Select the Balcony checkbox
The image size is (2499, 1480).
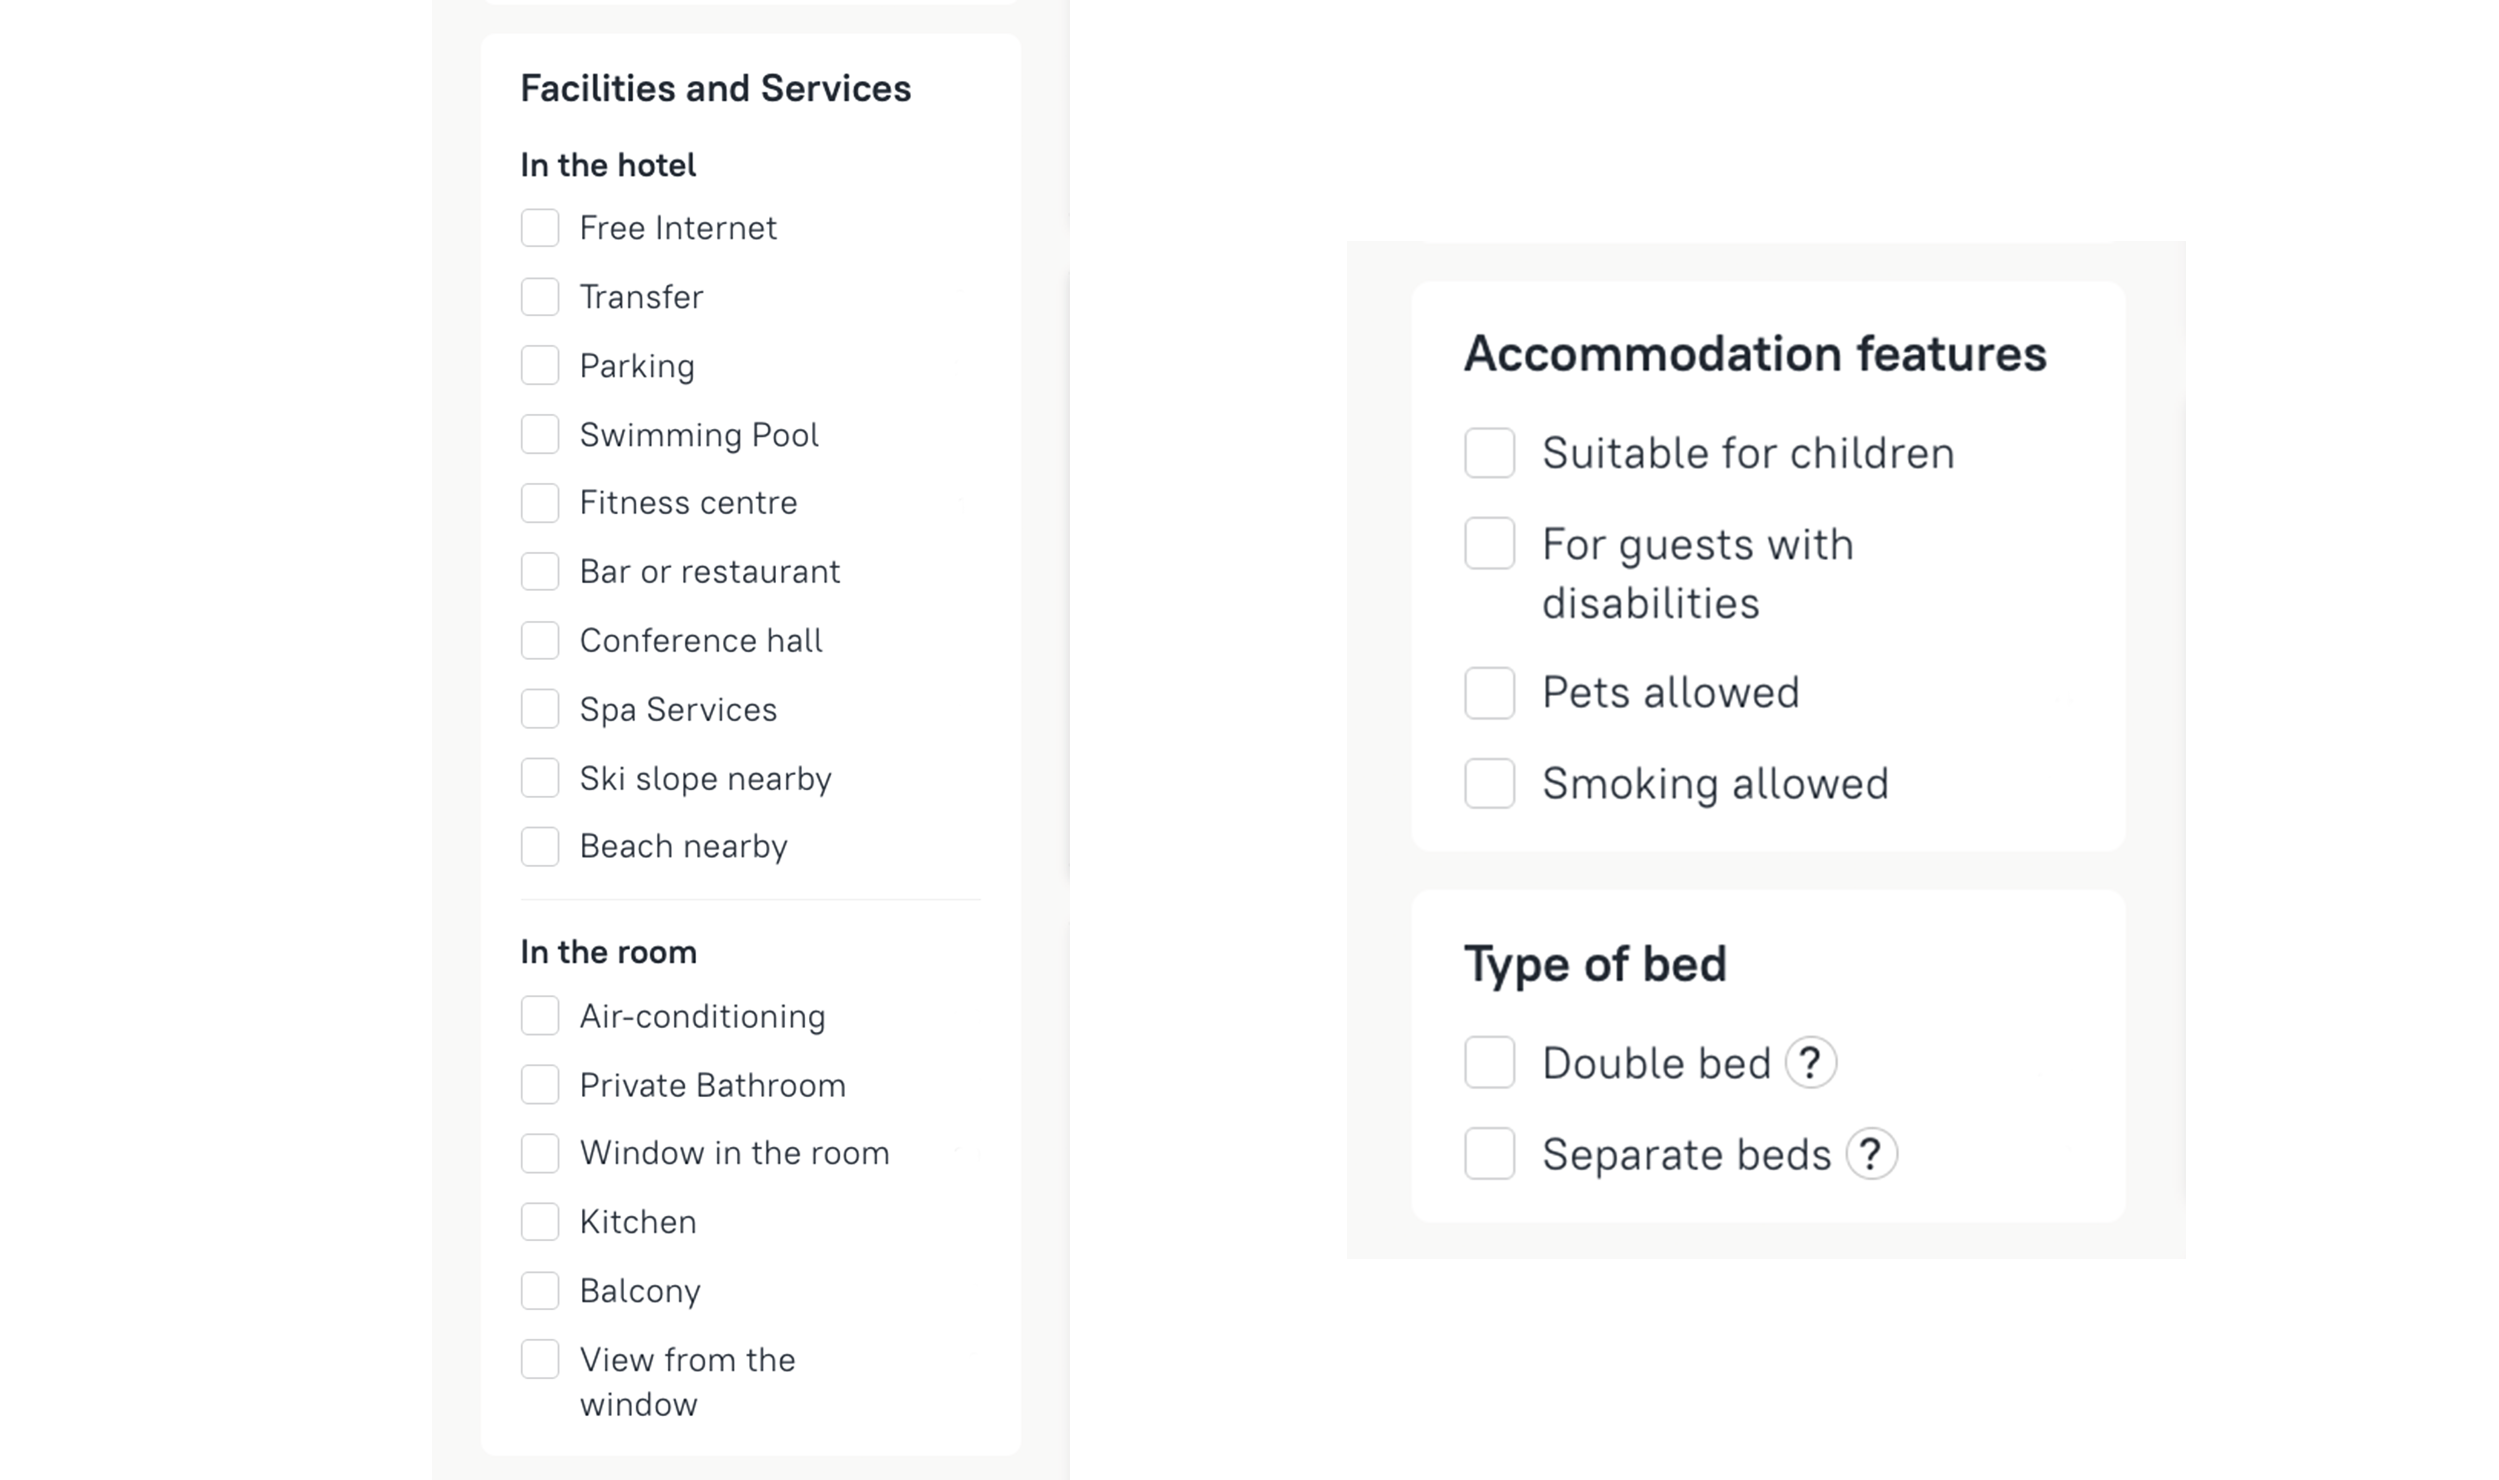coord(540,1291)
